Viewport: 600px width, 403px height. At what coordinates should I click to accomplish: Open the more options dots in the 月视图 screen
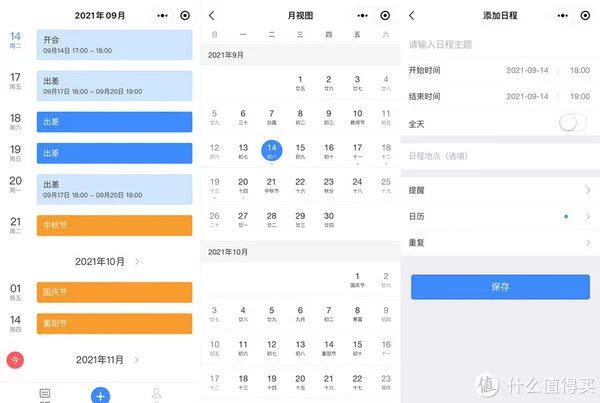pyautogui.click(x=362, y=16)
